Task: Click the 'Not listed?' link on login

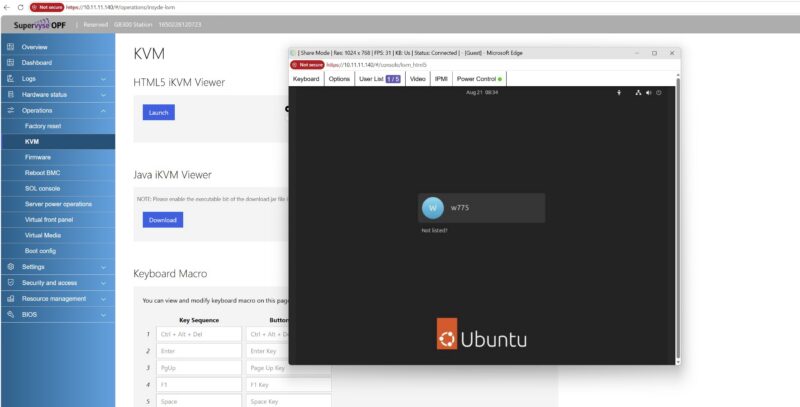Action: click(x=434, y=231)
